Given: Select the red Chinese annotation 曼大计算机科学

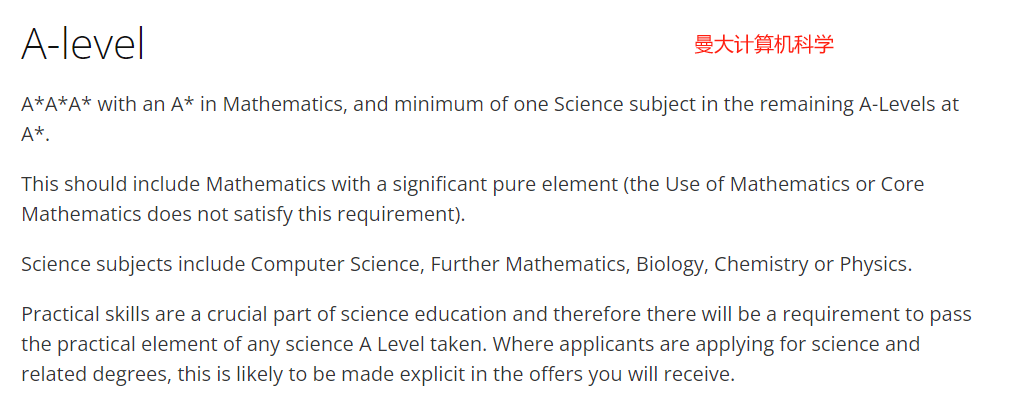Looking at the screenshot, I should (x=764, y=45).
